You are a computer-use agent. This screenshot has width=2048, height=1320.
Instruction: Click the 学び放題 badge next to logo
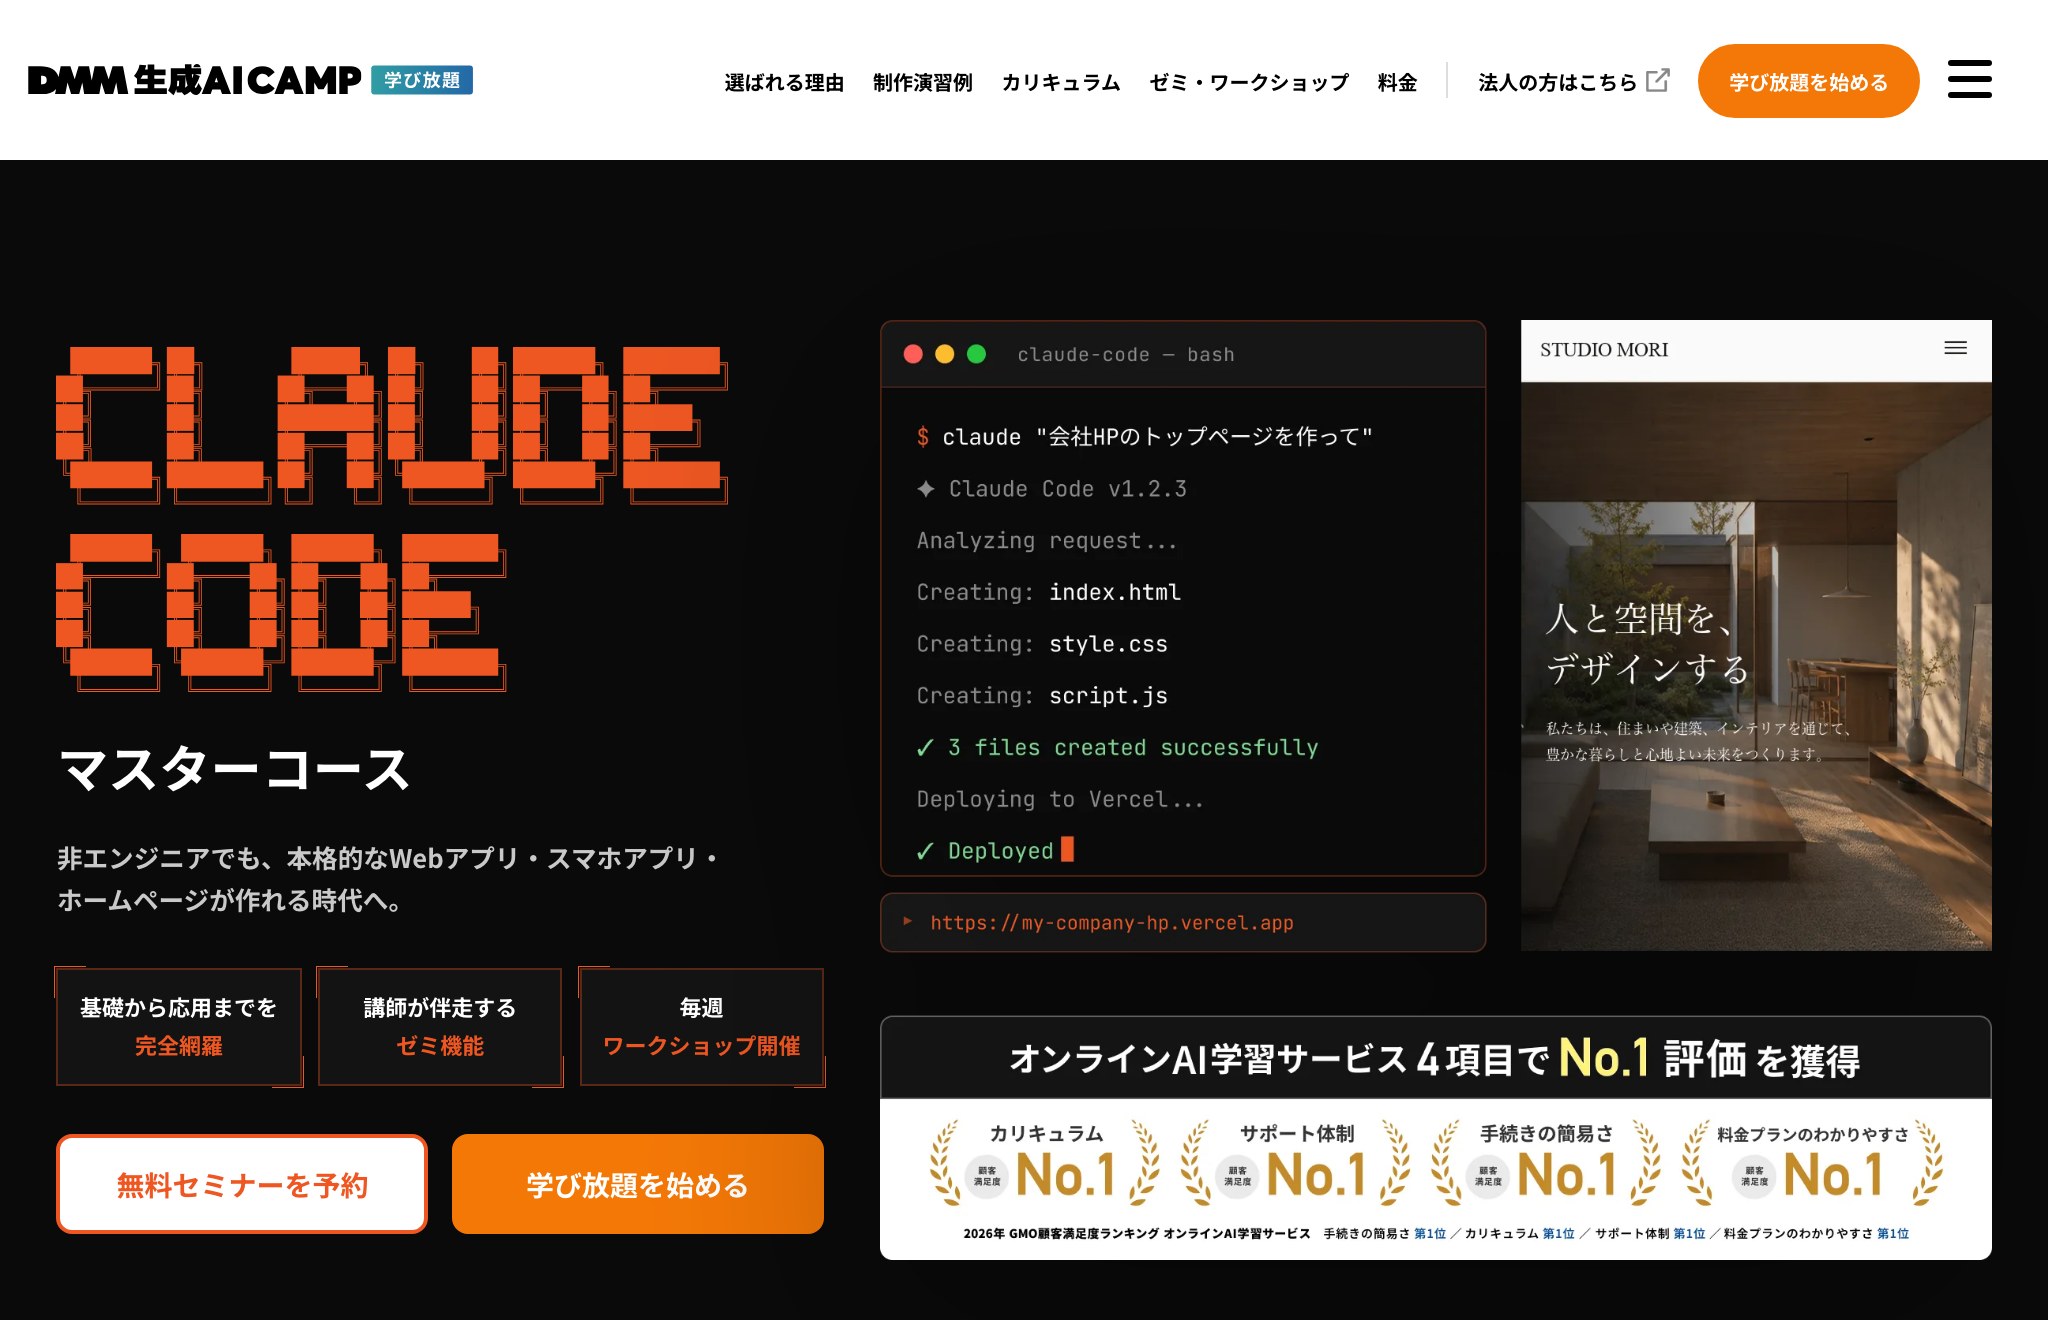click(x=422, y=80)
